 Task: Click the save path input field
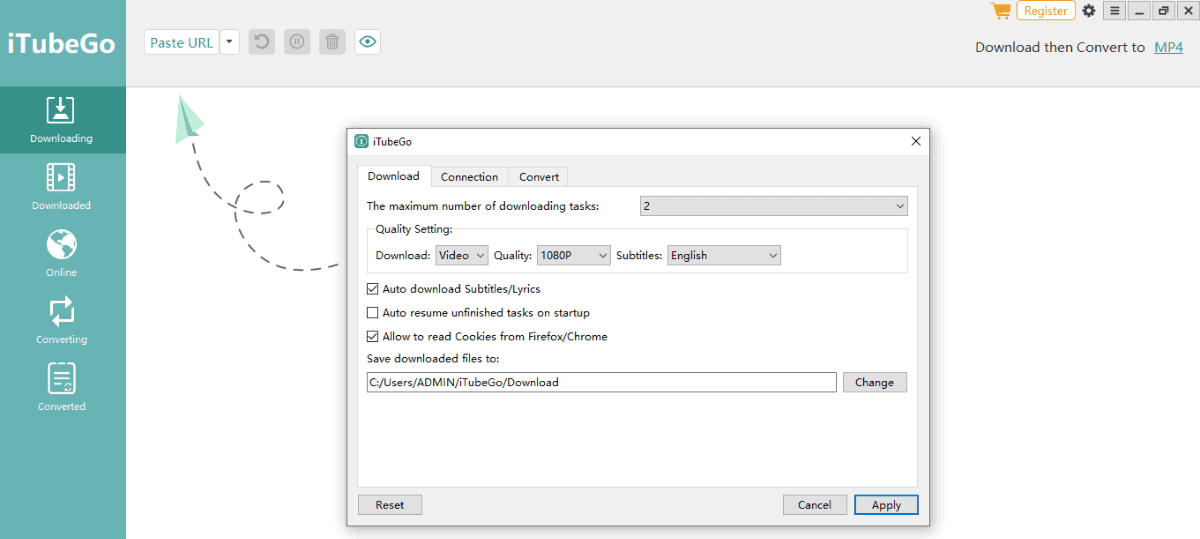[602, 382]
